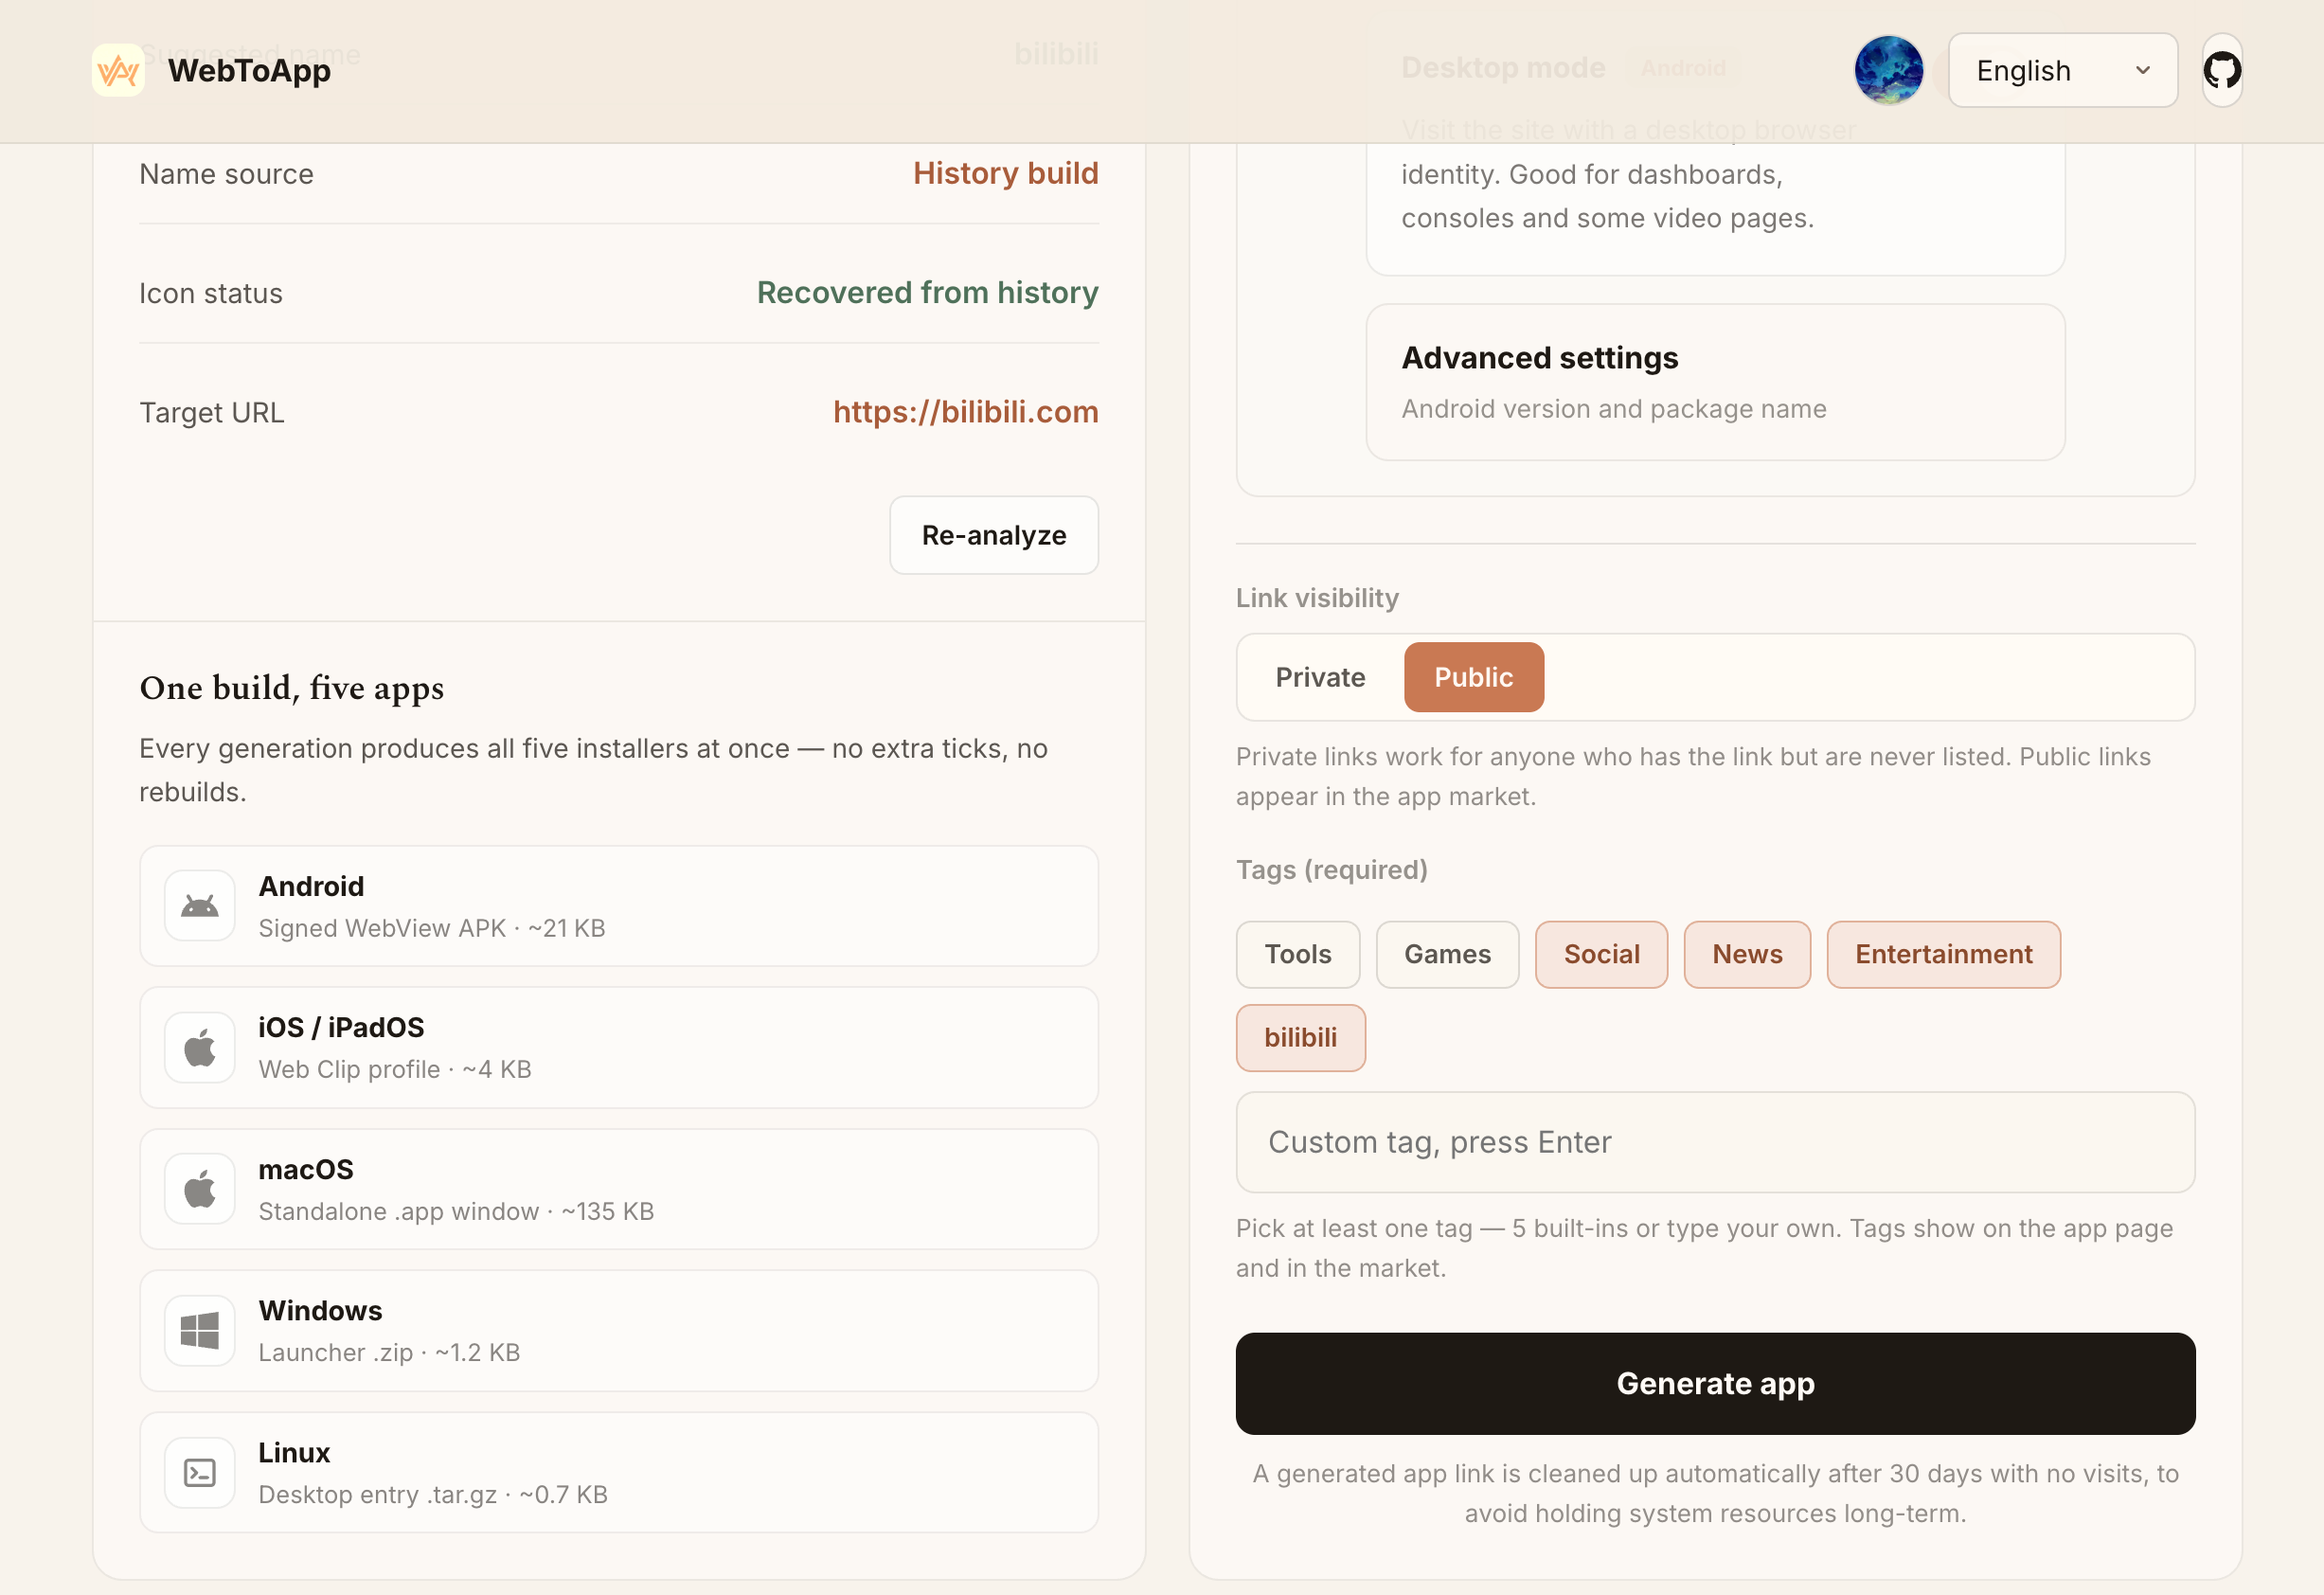Open the GitHub repository icon
Image resolution: width=2324 pixels, height=1595 pixels.
pyautogui.click(x=2222, y=70)
